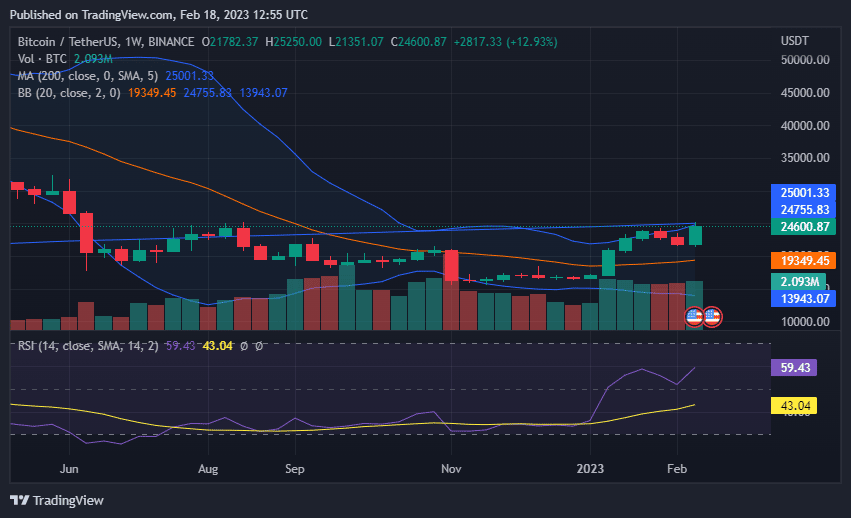
Task: Click the green 24600.87 last price label
Action: 805,227
